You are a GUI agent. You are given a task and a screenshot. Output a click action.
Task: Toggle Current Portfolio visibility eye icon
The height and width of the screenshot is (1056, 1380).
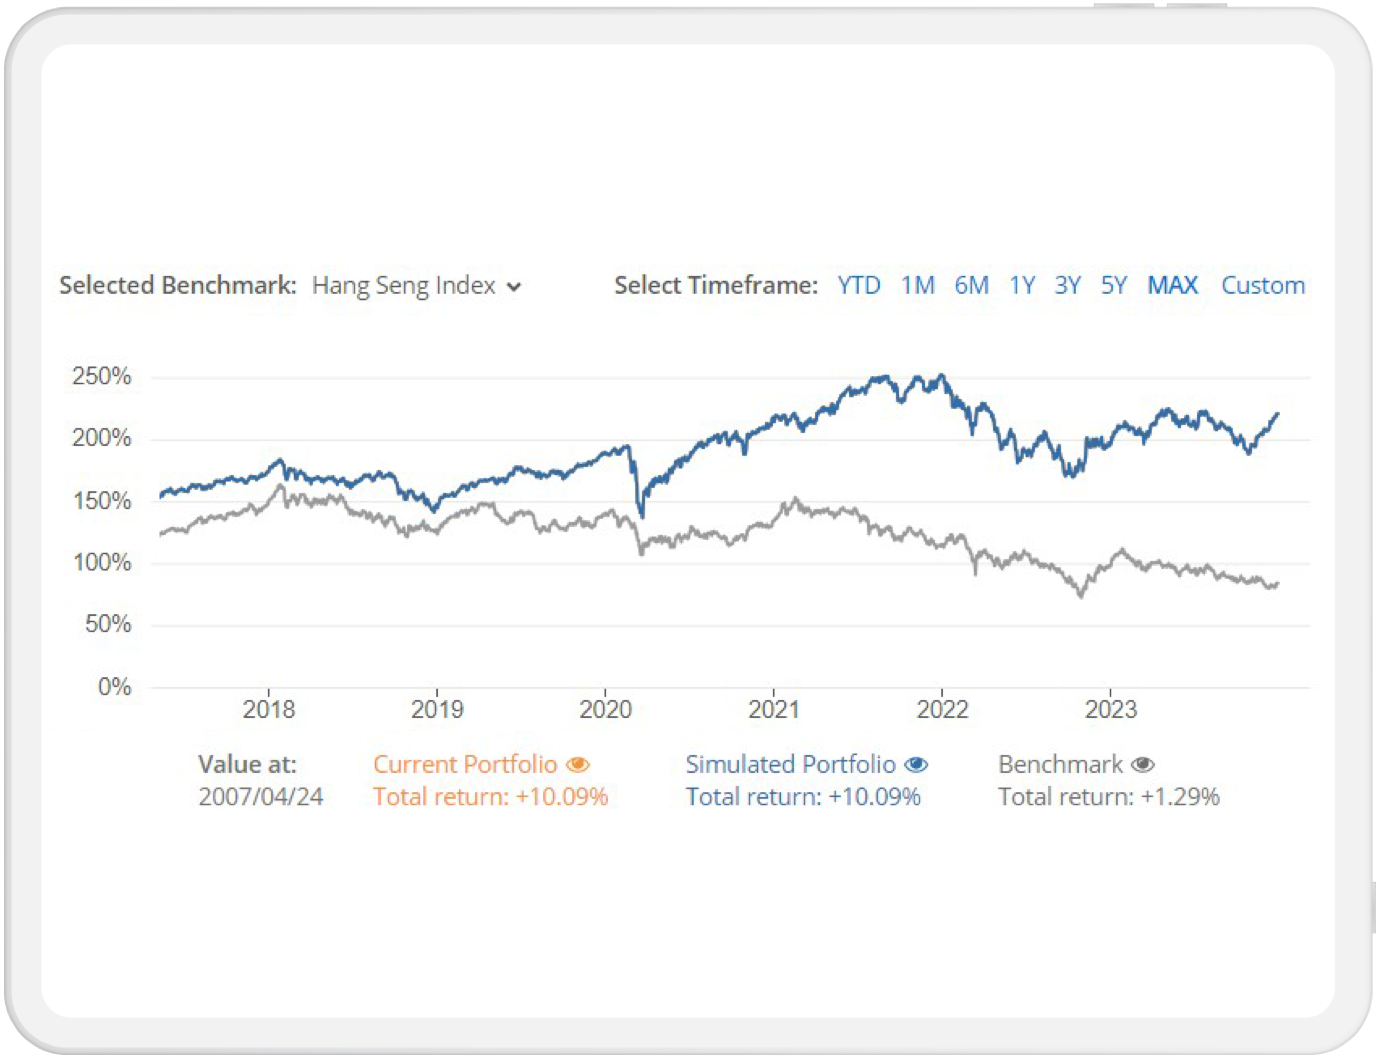pyautogui.click(x=578, y=765)
